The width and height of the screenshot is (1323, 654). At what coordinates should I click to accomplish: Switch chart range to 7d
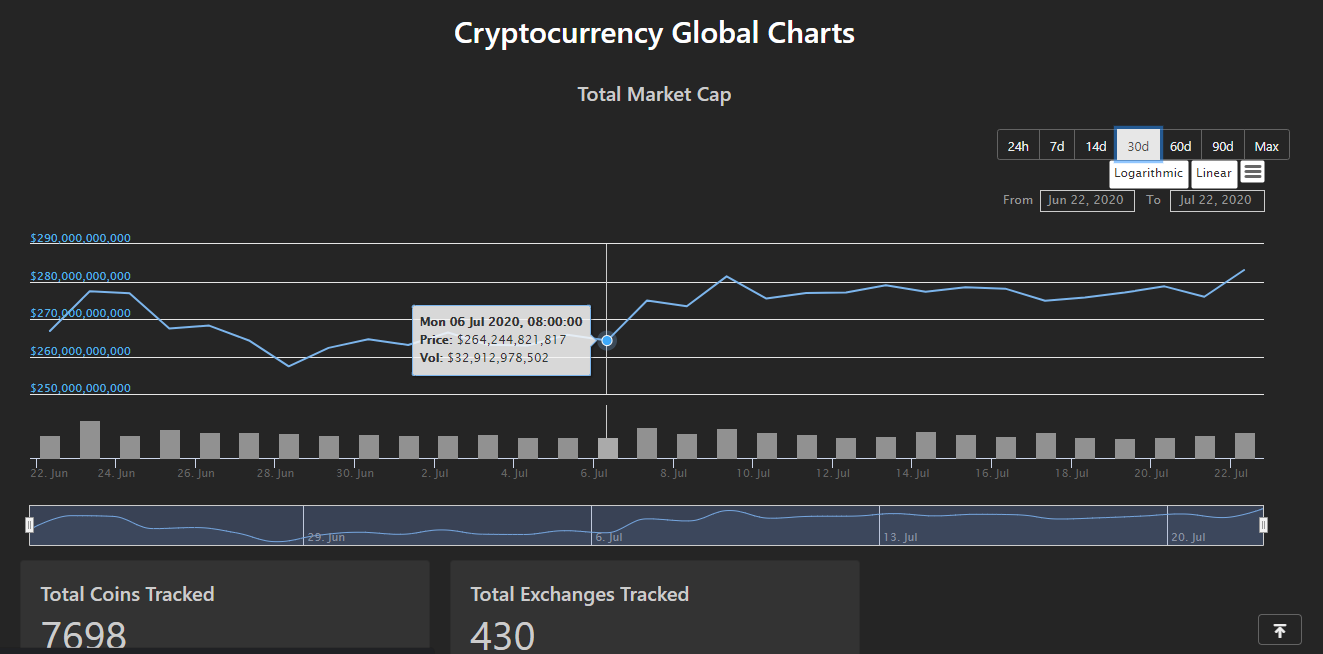coord(1057,146)
